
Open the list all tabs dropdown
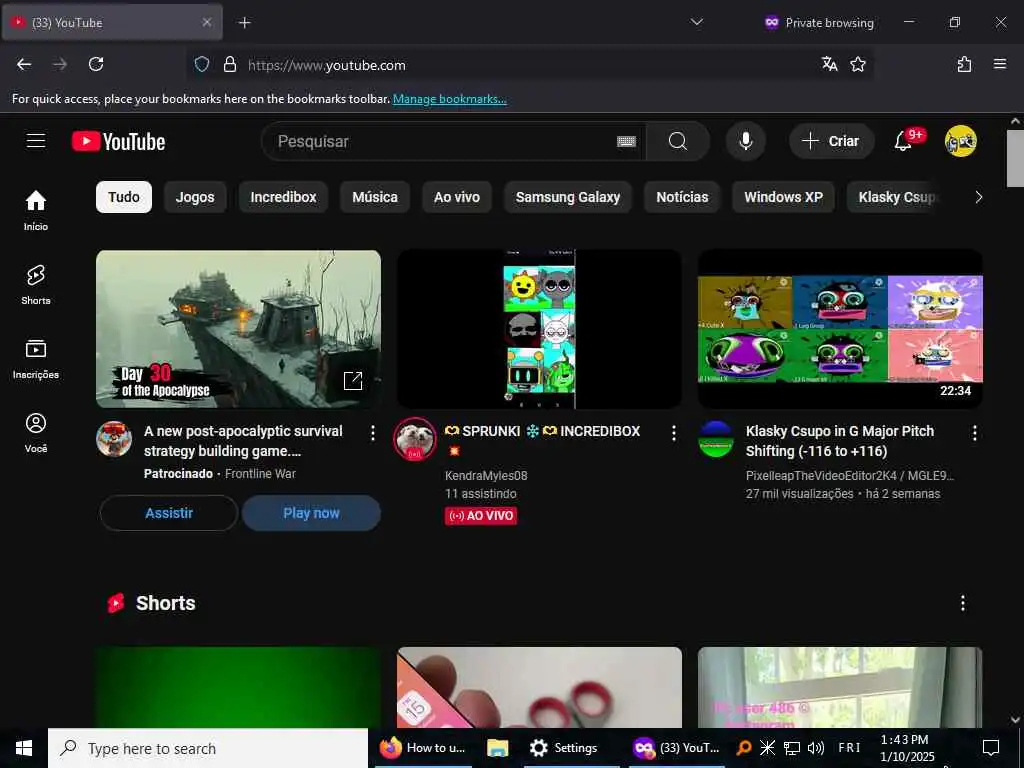(x=697, y=22)
